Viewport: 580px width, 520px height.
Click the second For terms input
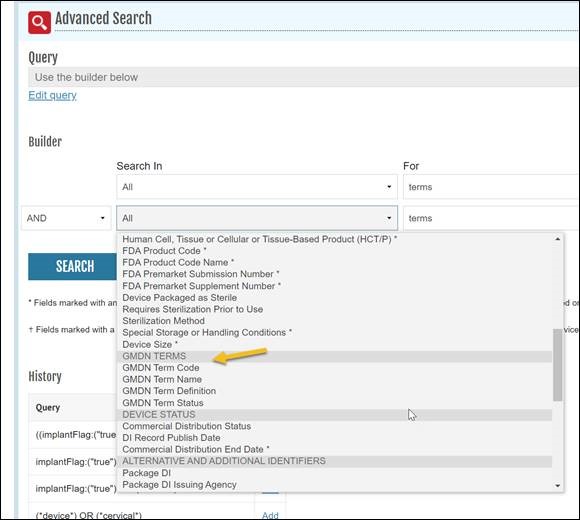pyautogui.click(x=490, y=218)
